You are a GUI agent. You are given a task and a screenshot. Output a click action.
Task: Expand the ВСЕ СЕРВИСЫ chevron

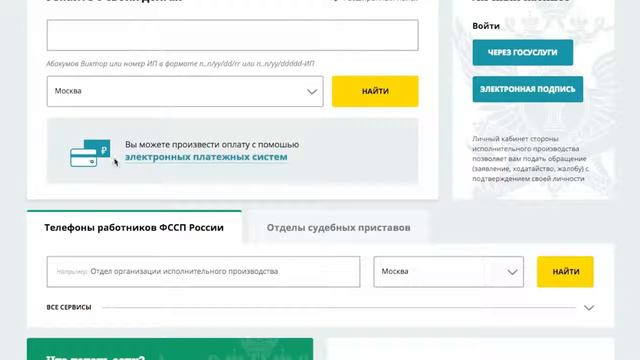pyautogui.click(x=589, y=308)
